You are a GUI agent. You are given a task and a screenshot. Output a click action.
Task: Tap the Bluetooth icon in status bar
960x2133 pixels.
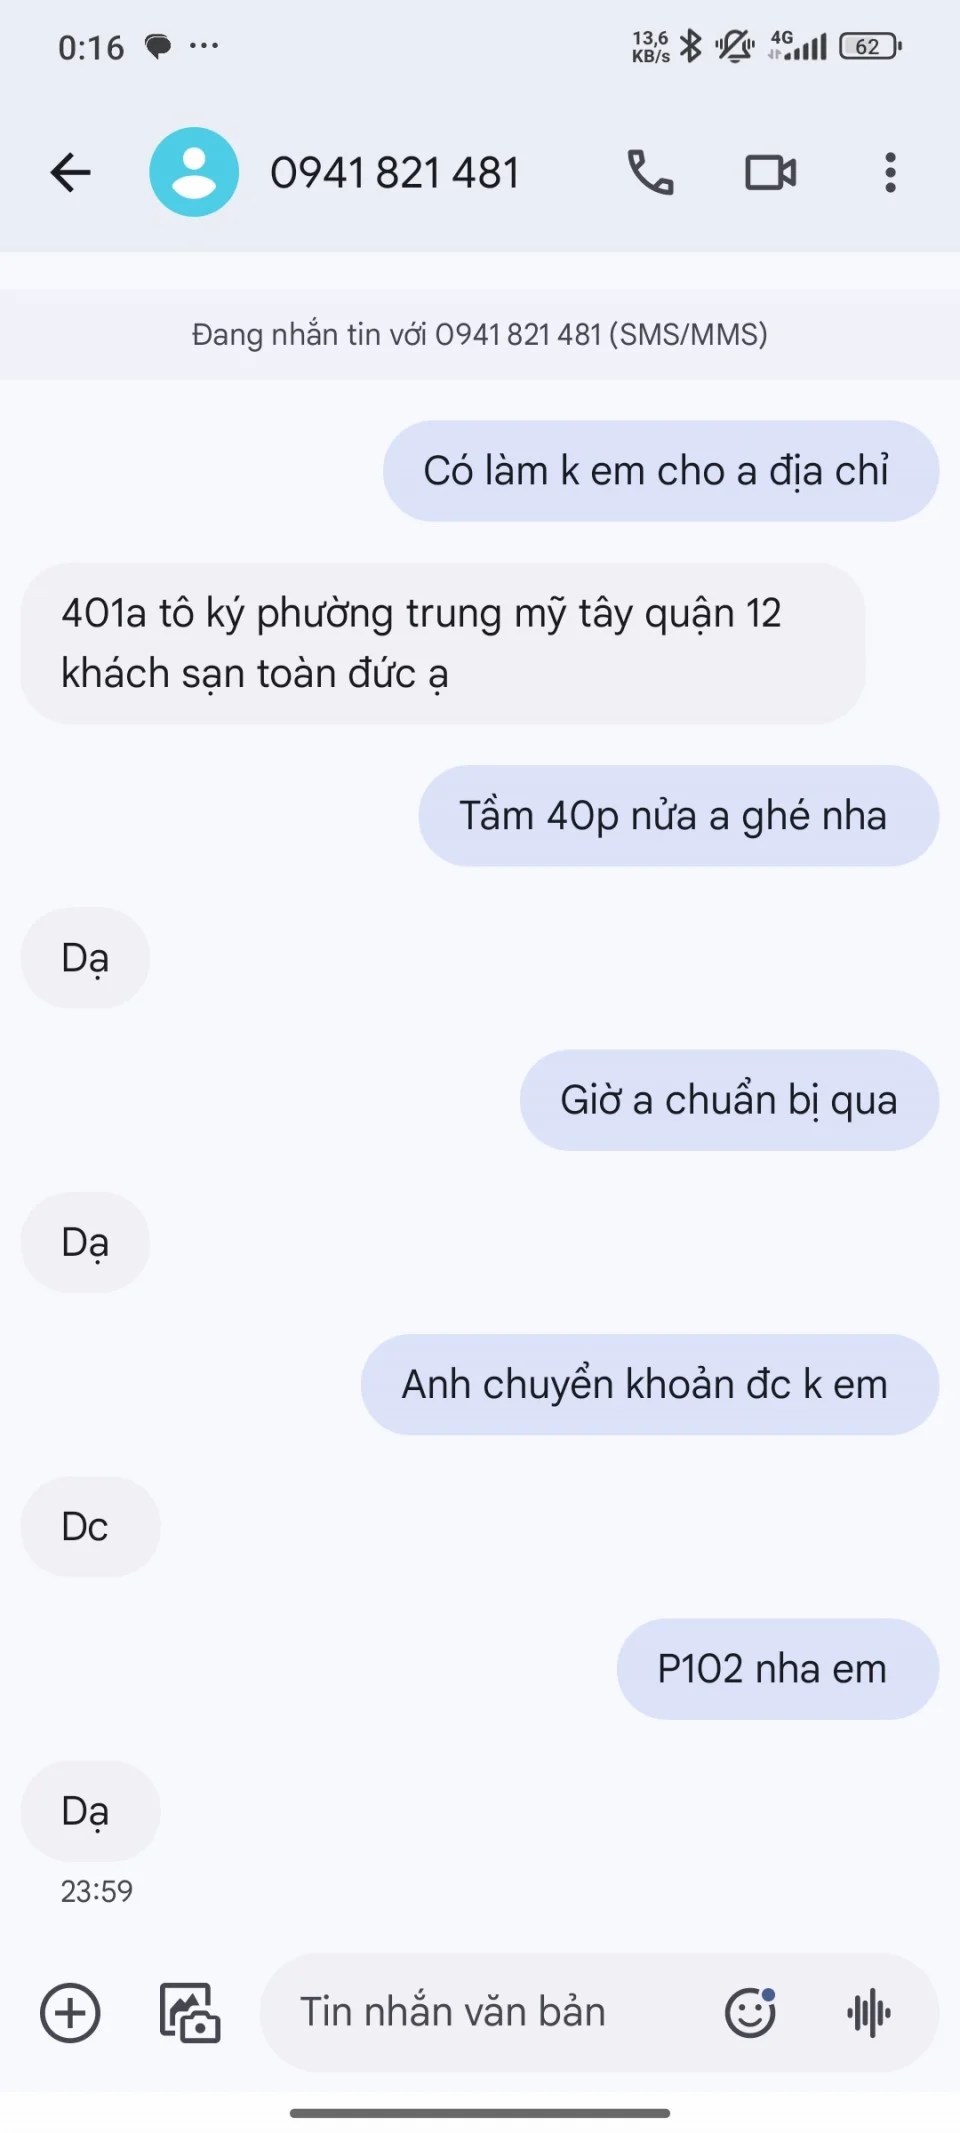point(690,46)
